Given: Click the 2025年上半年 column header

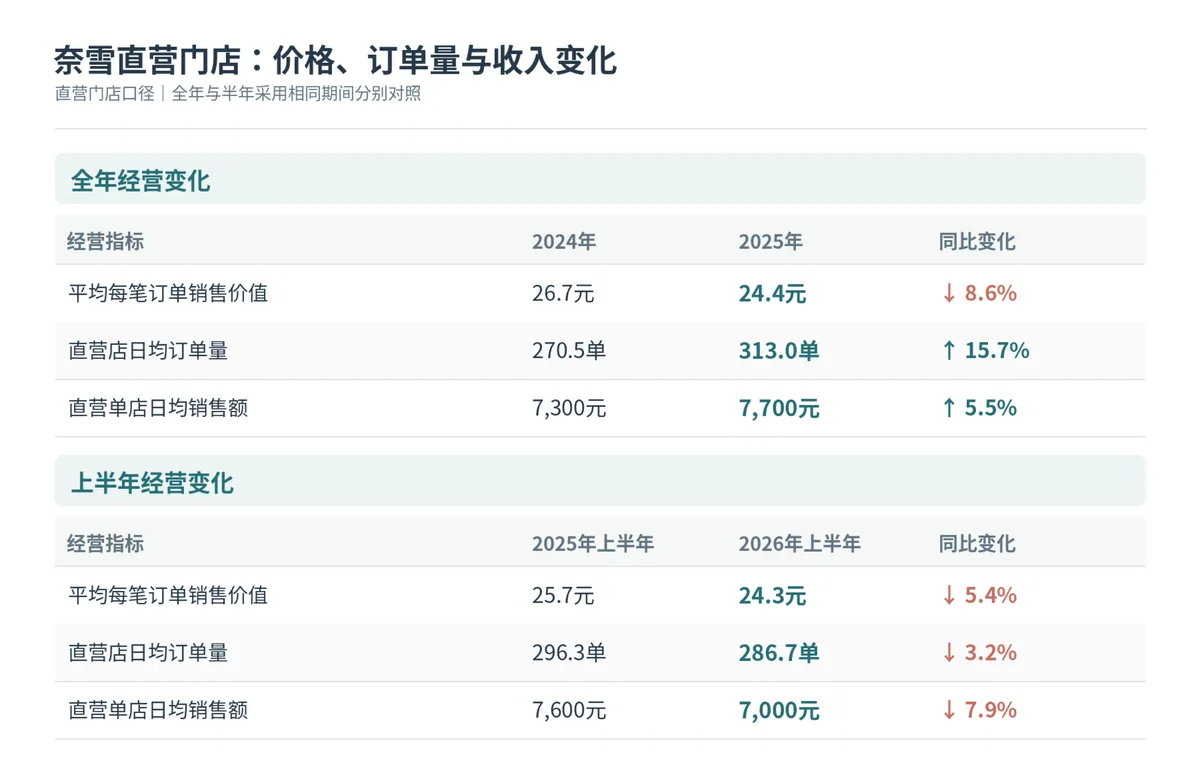Looking at the screenshot, I should (593, 544).
